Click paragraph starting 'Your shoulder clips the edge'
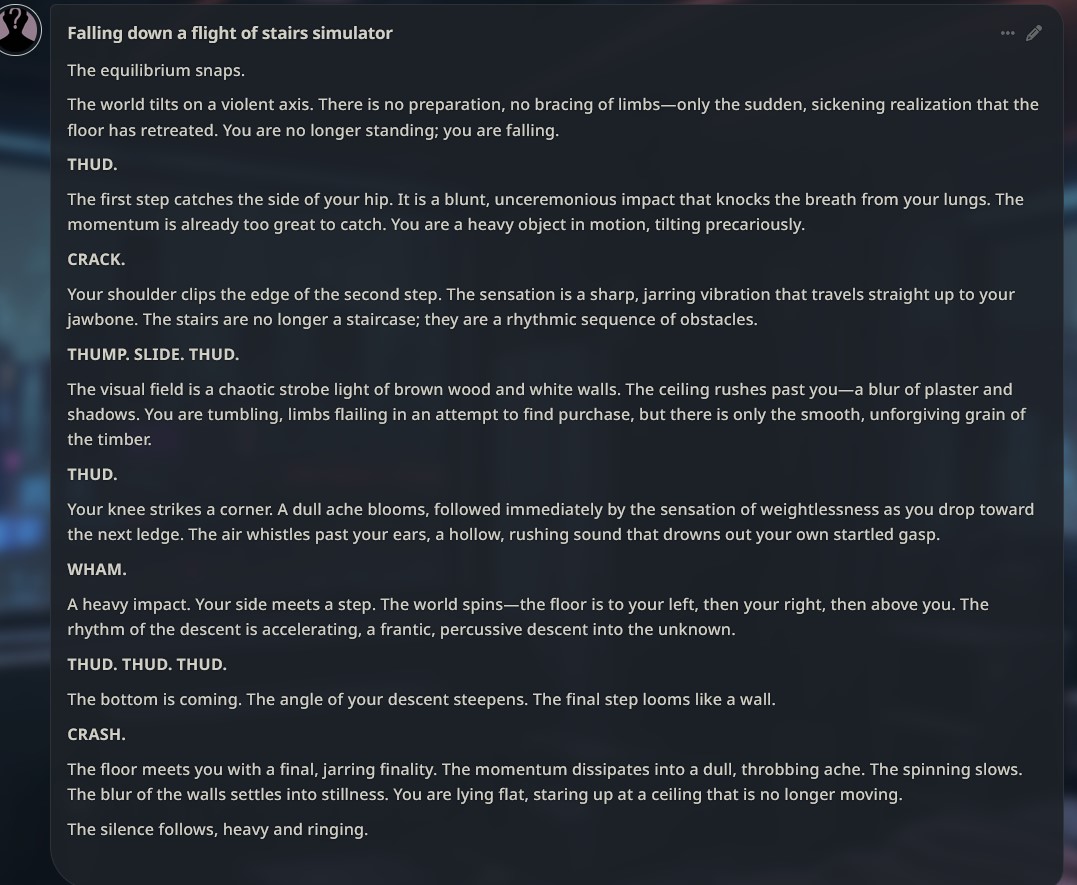The image size is (1077, 885). (541, 306)
